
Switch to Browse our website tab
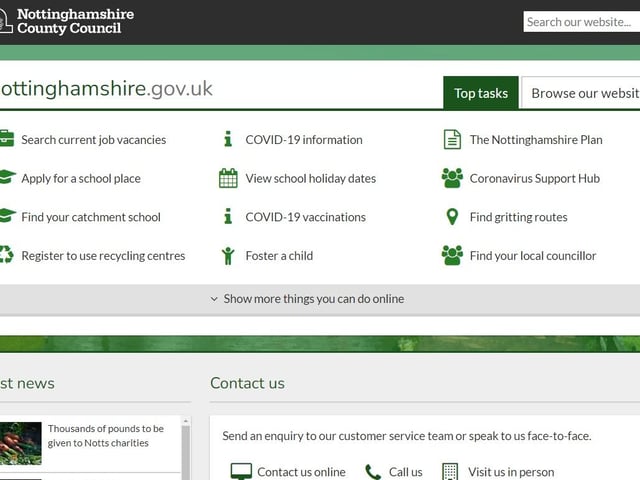[581, 93]
